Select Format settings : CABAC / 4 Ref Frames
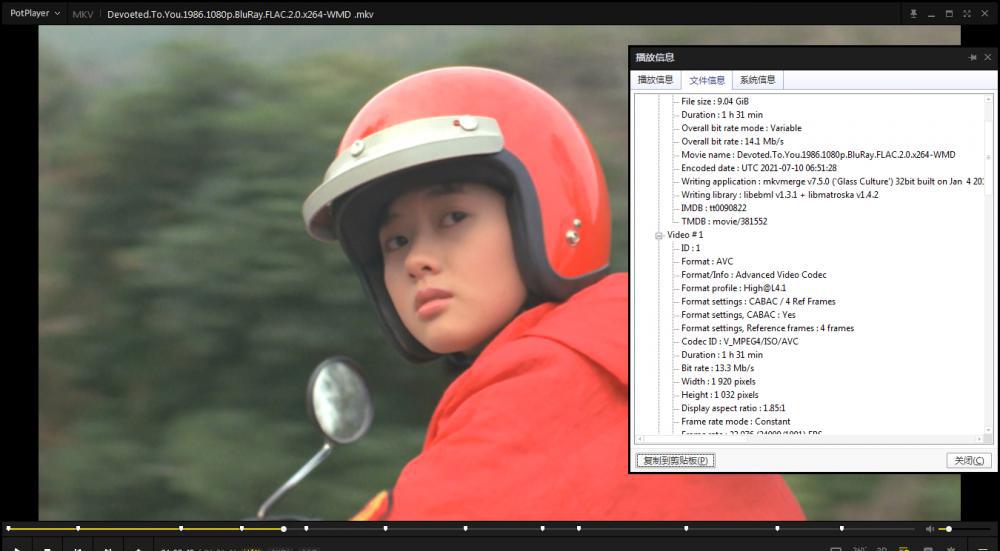The height and width of the screenshot is (551, 1000). (758, 302)
